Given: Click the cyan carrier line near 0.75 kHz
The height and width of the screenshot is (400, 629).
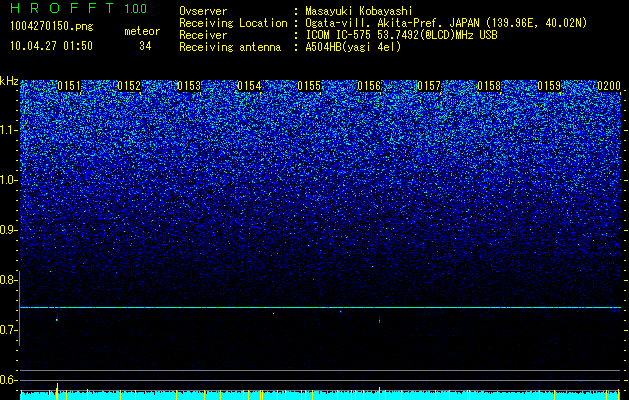Looking at the screenshot, I should click(320, 307).
